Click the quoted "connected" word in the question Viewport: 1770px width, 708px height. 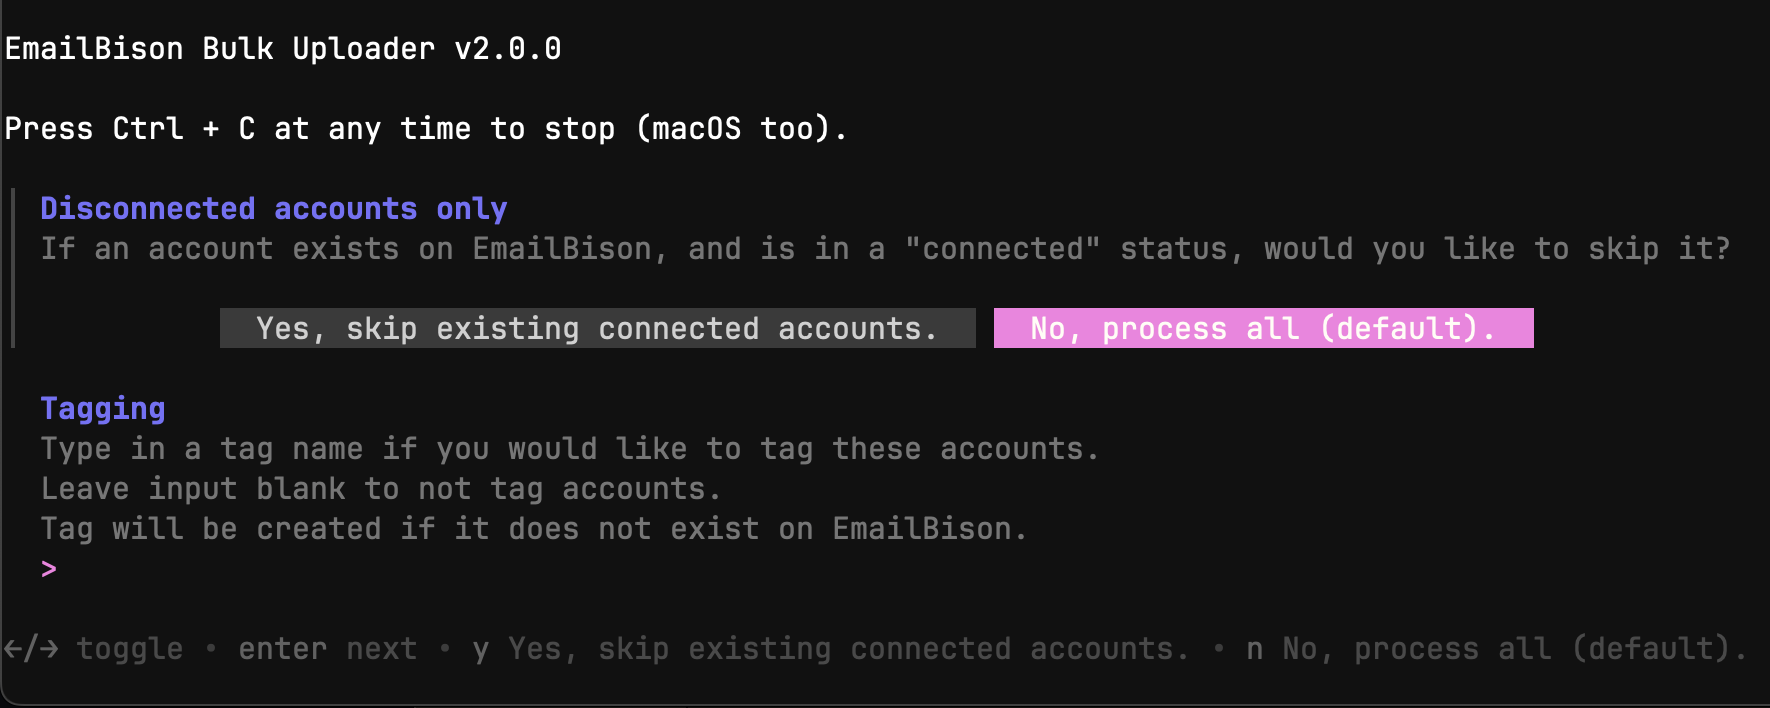pos(1002,248)
